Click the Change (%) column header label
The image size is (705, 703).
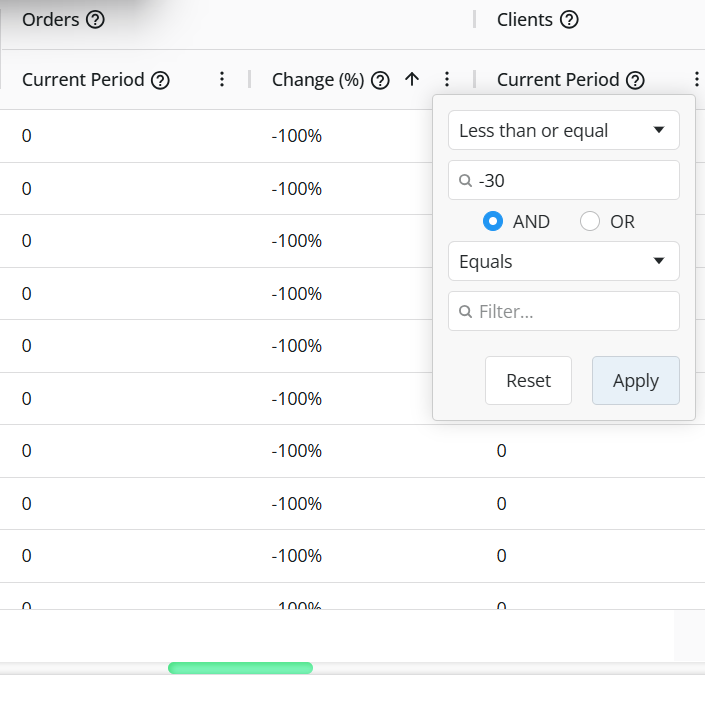pyautogui.click(x=317, y=80)
